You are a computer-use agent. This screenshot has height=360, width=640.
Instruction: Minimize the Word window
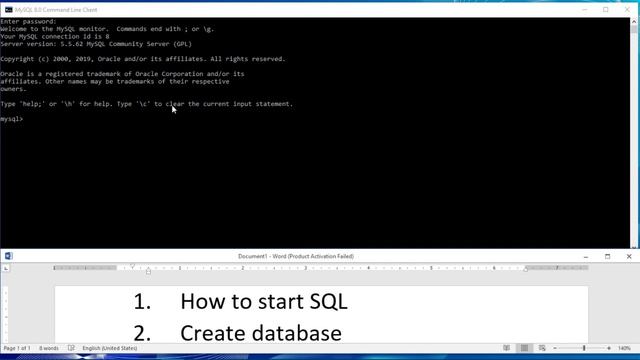pos(586,256)
